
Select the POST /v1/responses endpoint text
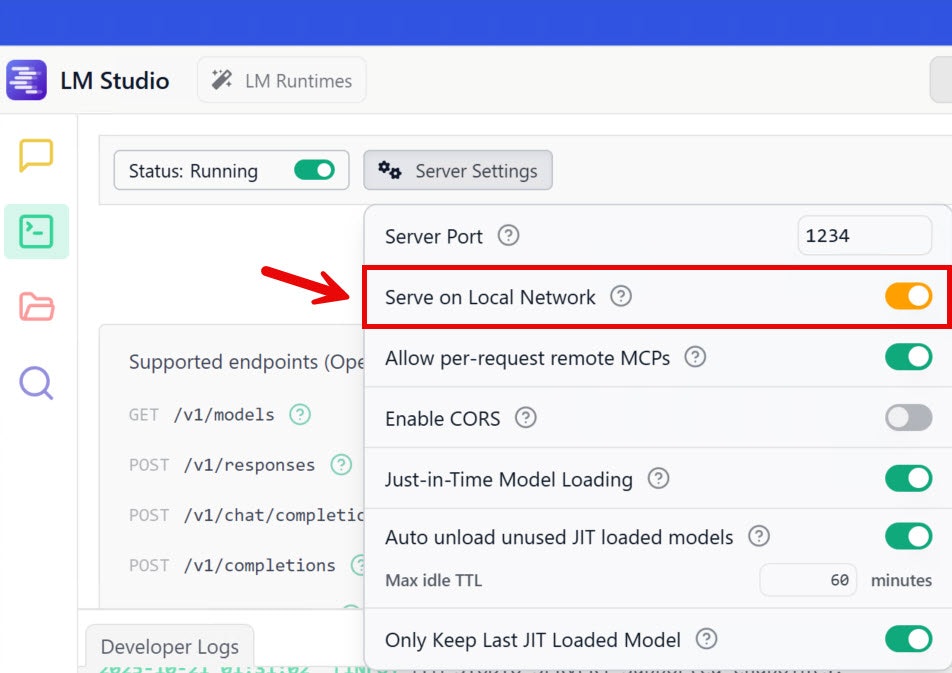click(x=222, y=465)
